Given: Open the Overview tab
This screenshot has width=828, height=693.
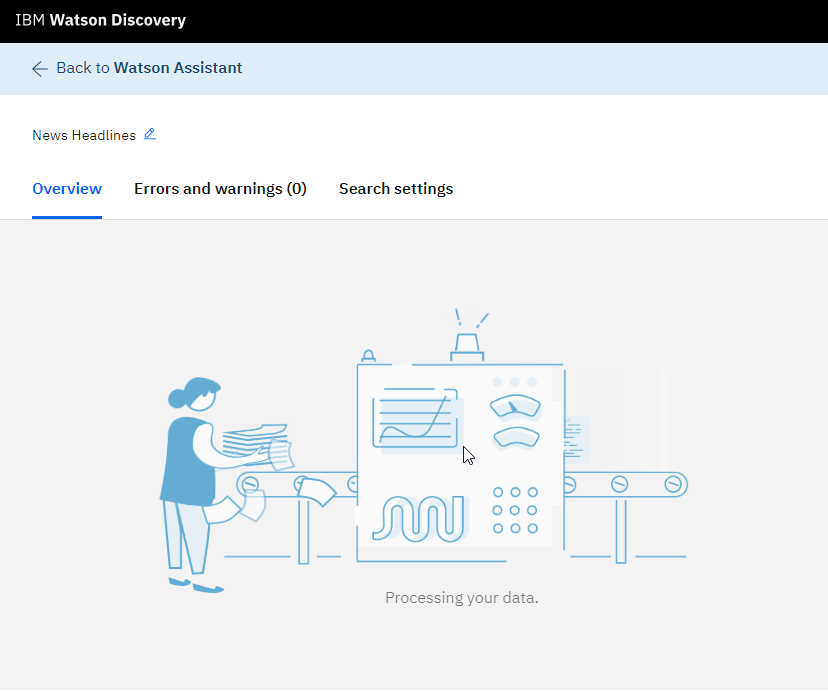Looking at the screenshot, I should (67, 189).
